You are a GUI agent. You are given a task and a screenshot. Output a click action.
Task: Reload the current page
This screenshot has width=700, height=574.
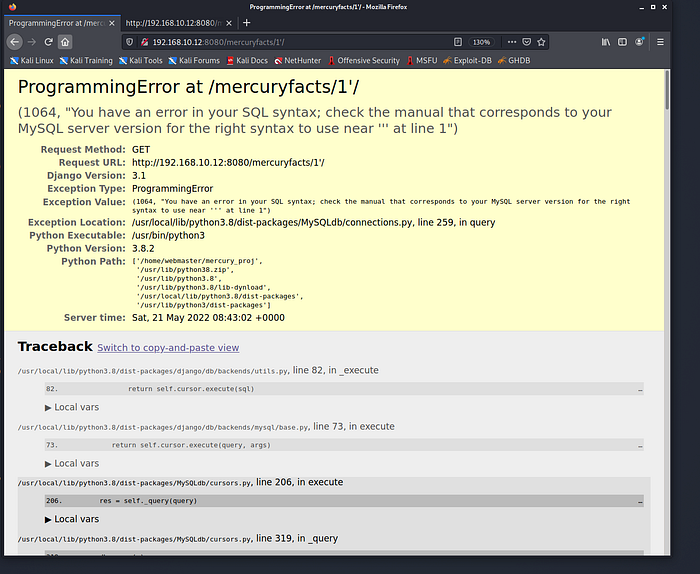pos(47,42)
